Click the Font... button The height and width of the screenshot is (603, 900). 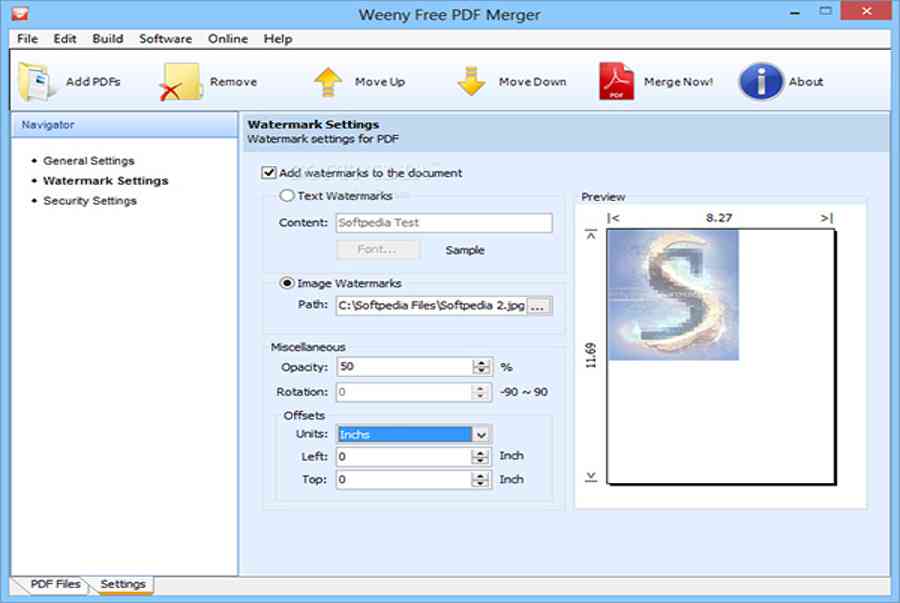[377, 250]
